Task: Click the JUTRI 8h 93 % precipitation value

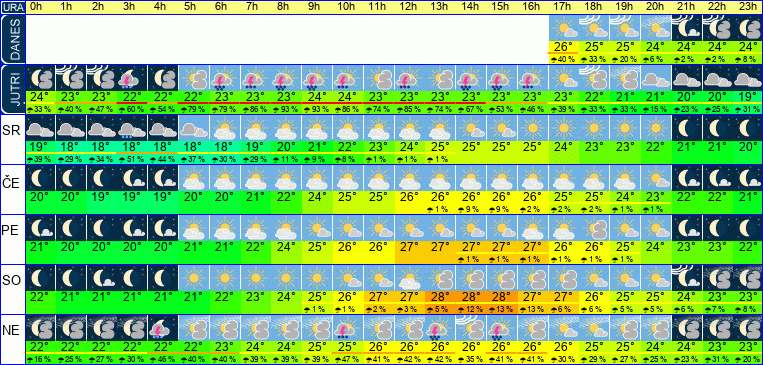Action: click(x=287, y=109)
